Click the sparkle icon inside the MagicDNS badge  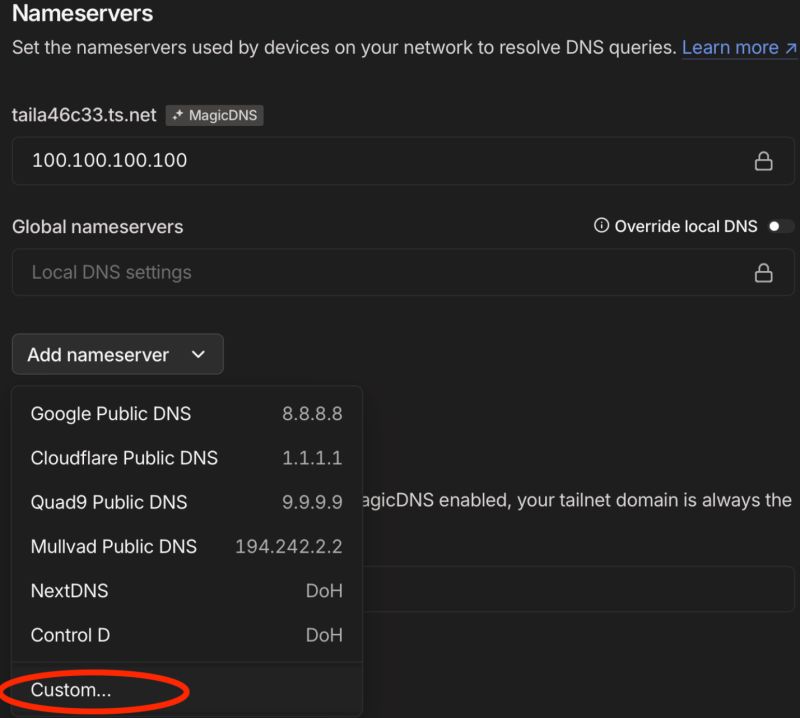click(177, 115)
